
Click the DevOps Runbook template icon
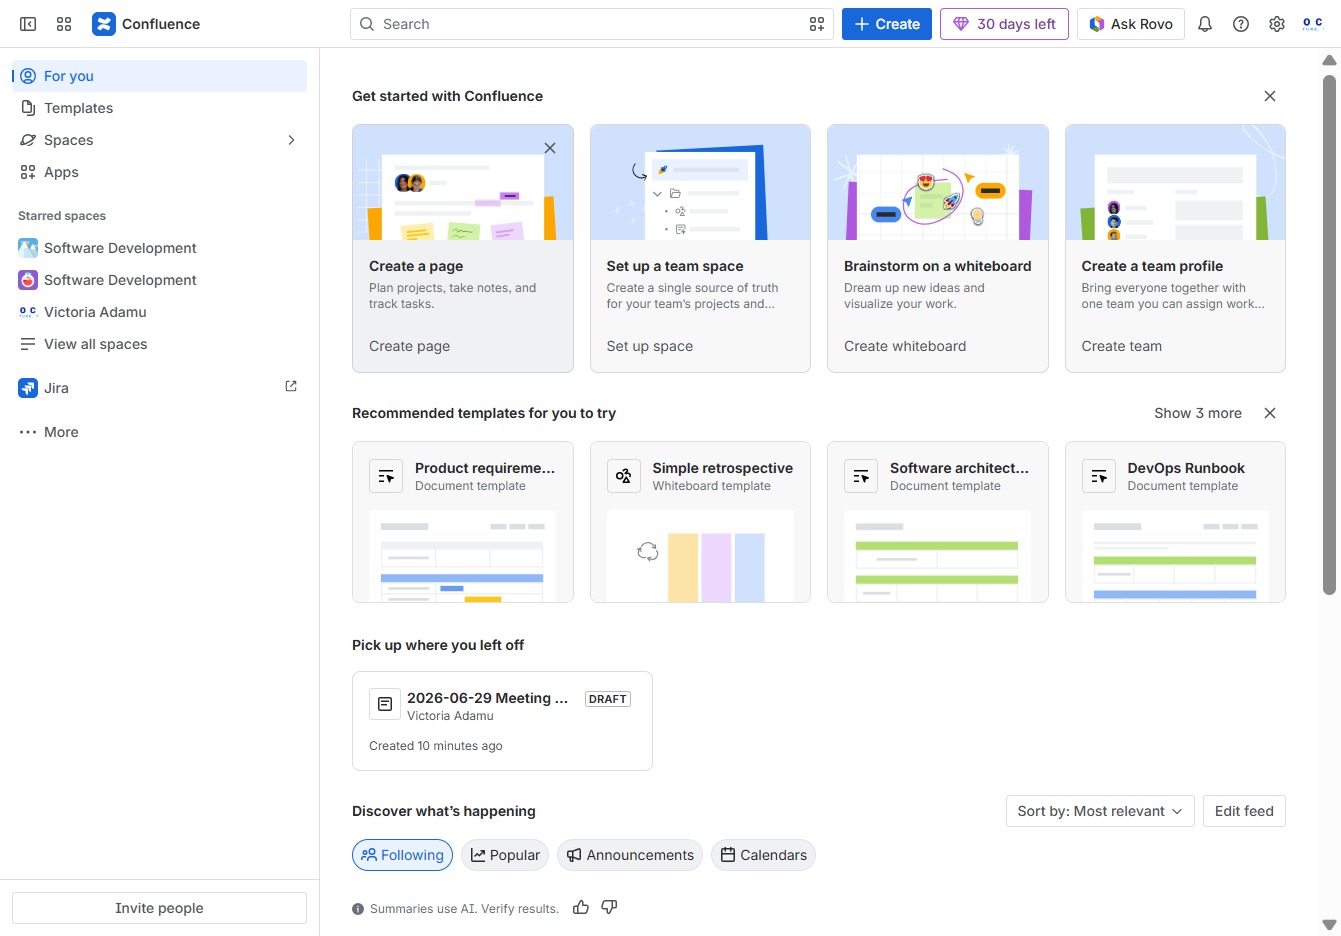[x=1099, y=476]
